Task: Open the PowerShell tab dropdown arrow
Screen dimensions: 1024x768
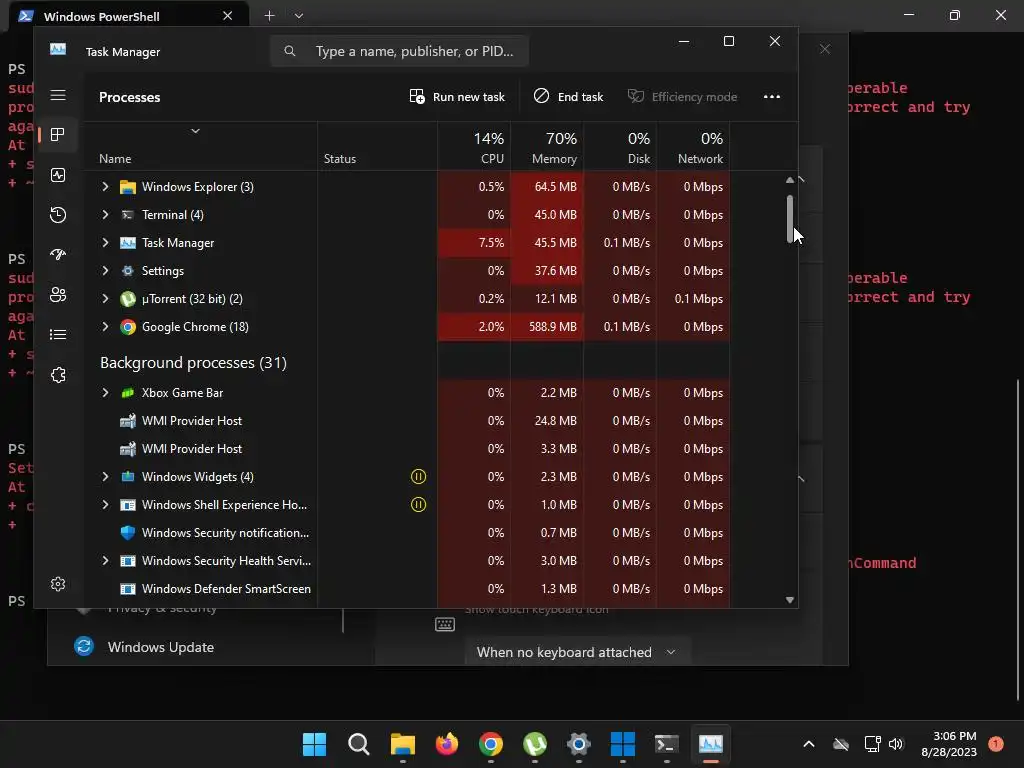Action: pyautogui.click(x=298, y=16)
